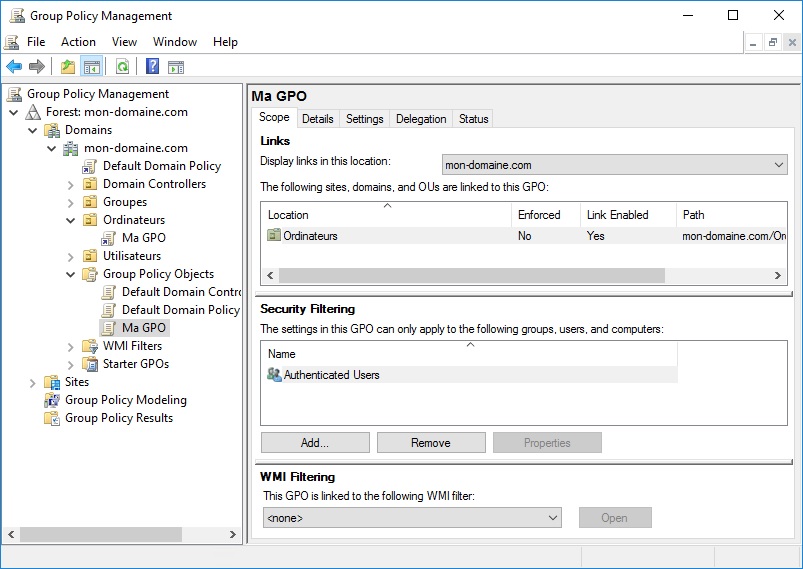The width and height of the screenshot is (803, 569).
Task: Collapse the Group Policy Objects node
Action: coord(71,275)
